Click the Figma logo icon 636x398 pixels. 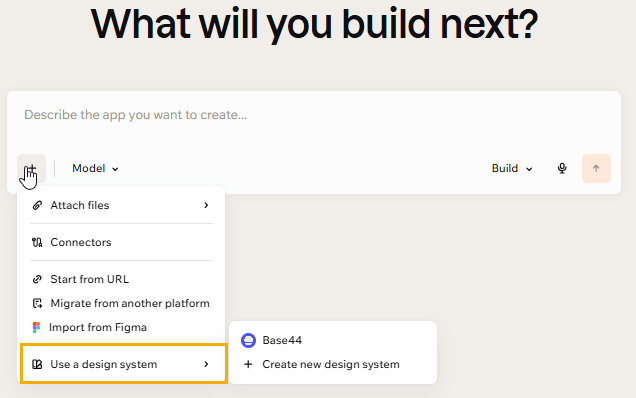pos(37,327)
